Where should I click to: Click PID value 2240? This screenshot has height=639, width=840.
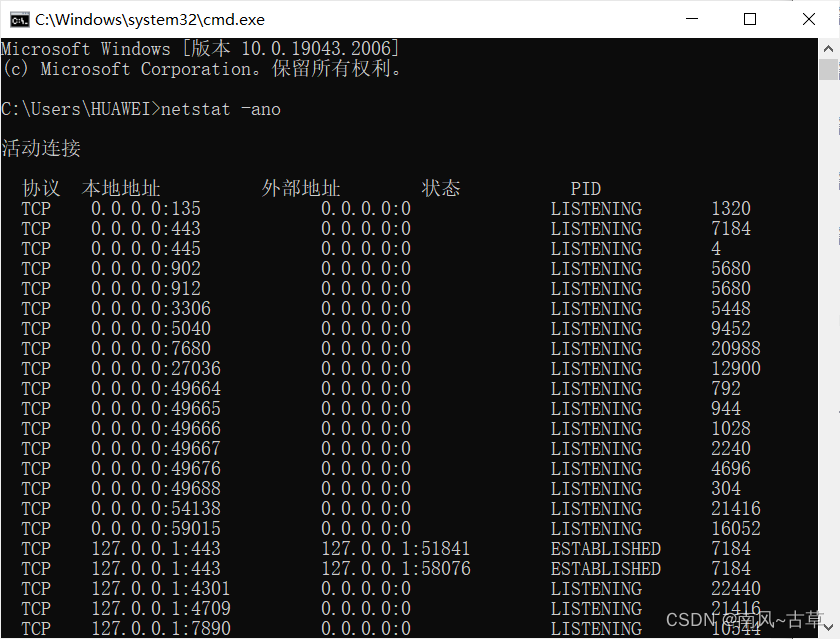pyautogui.click(x=731, y=449)
